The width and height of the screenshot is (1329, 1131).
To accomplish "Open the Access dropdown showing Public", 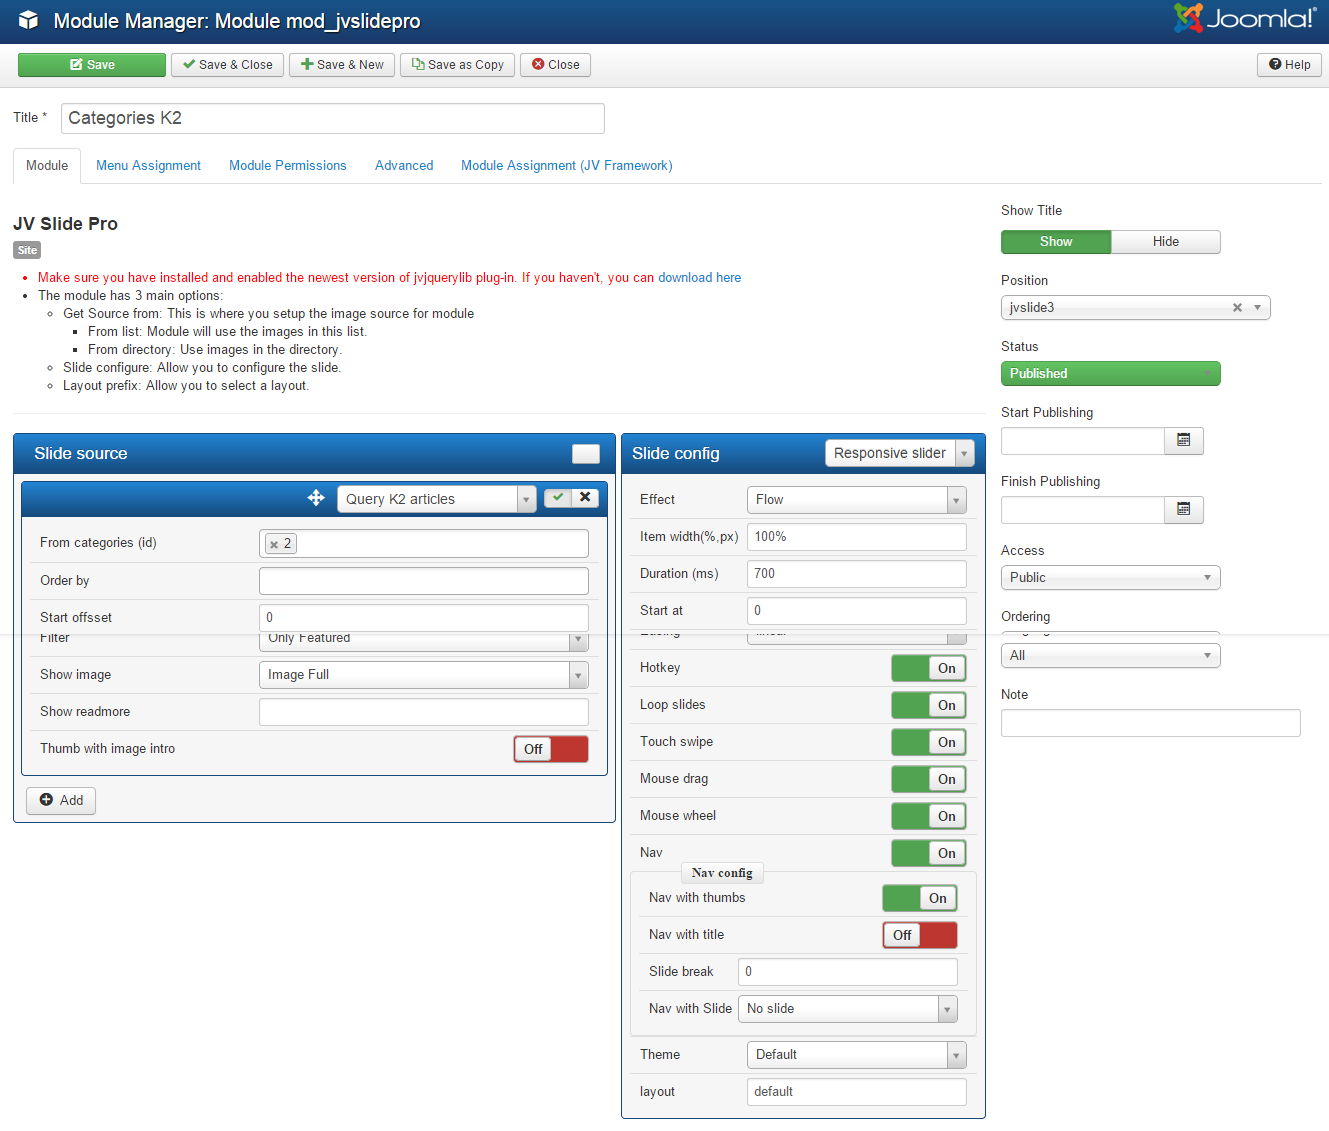I will point(1111,578).
